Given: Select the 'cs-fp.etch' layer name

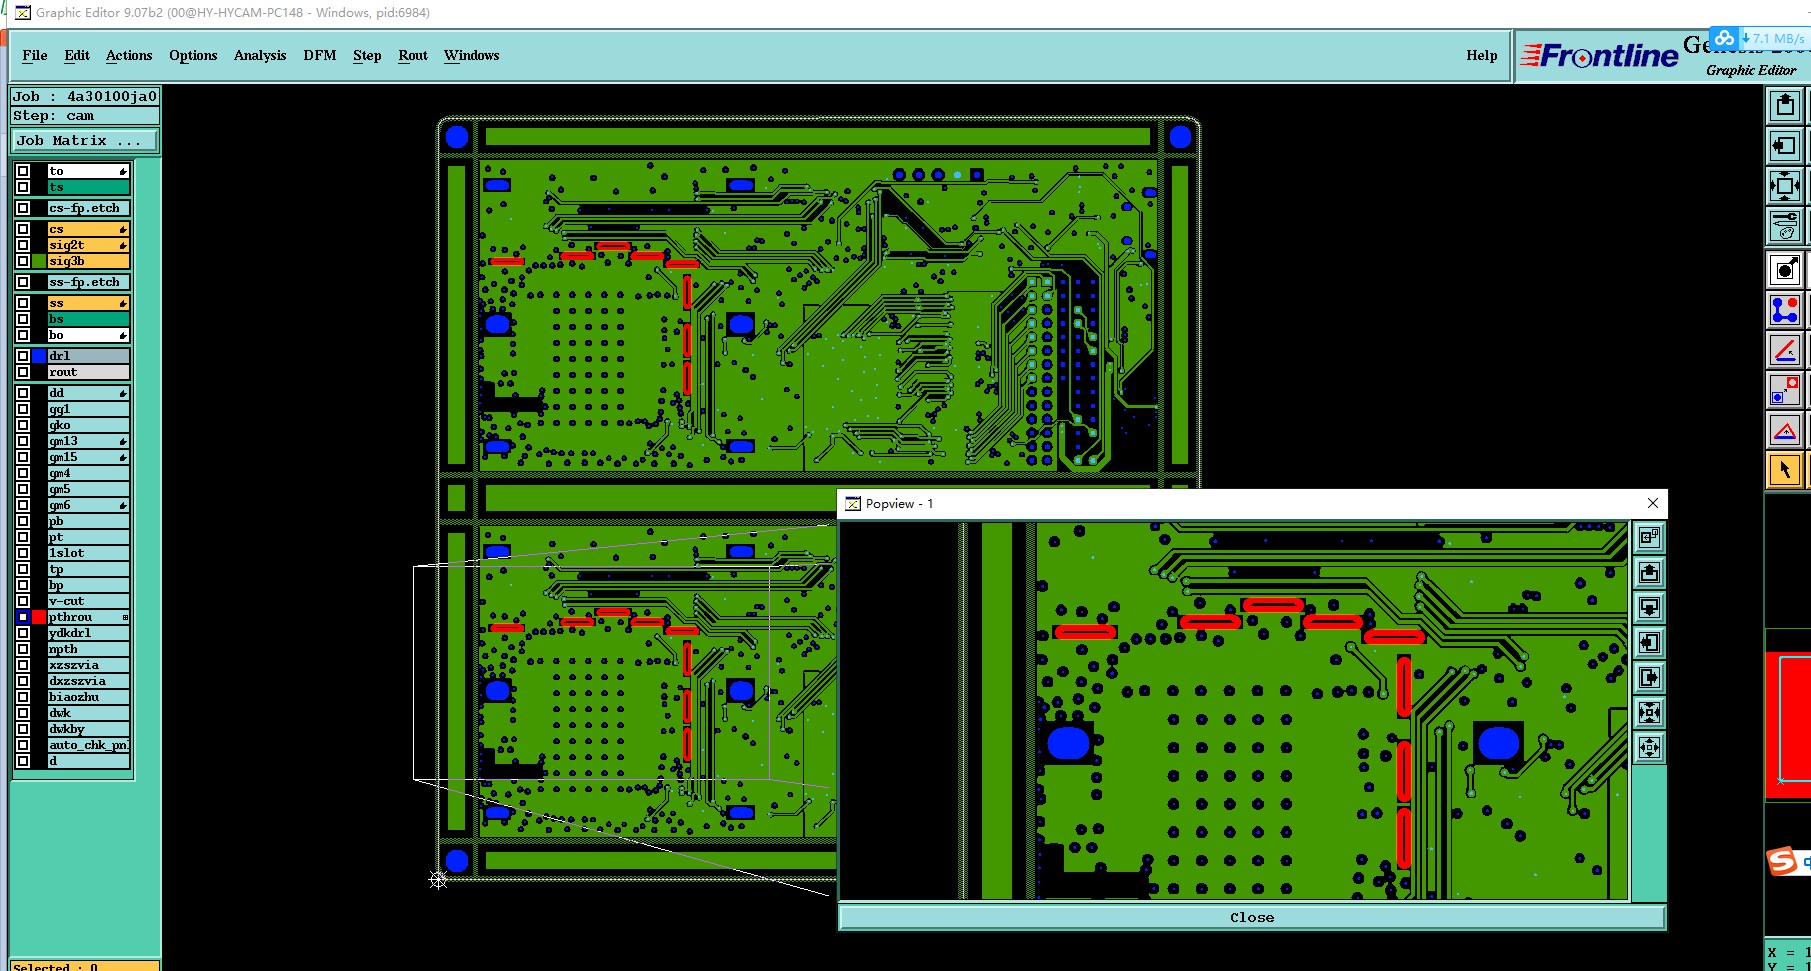Looking at the screenshot, I should point(89,208).
